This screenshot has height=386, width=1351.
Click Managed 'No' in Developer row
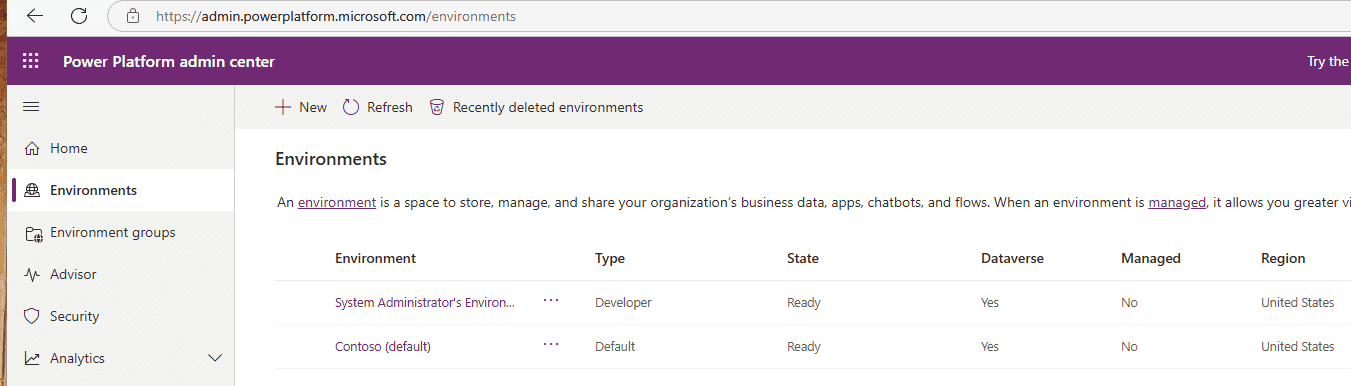click(1129, 302)
